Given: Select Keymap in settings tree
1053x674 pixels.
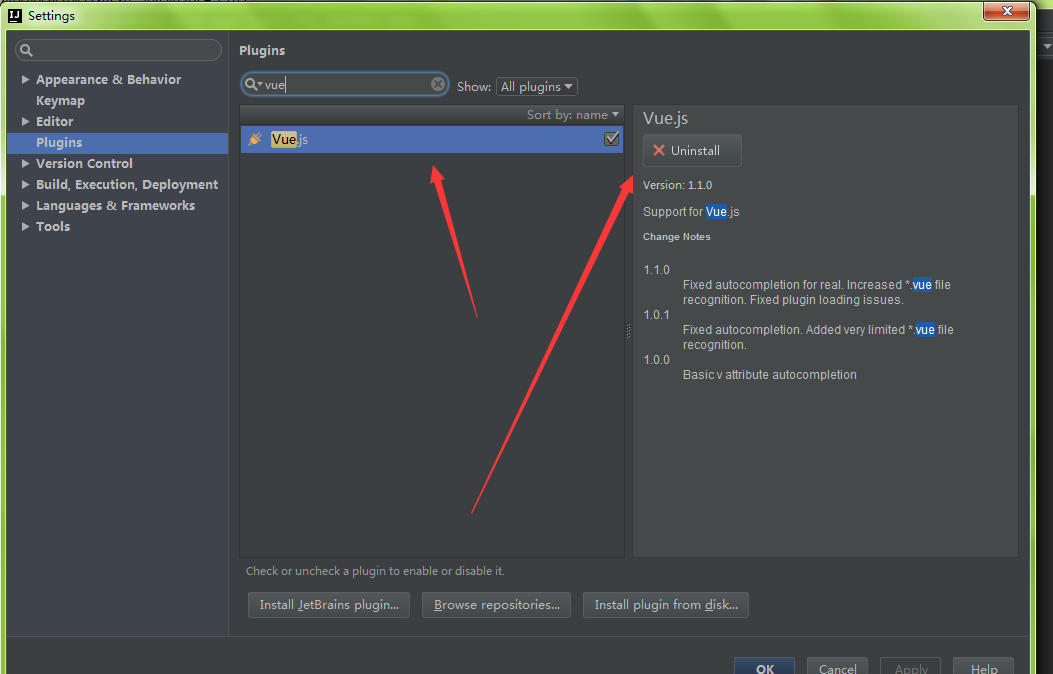Looking at the screenshot, I should tap(60, 101).
